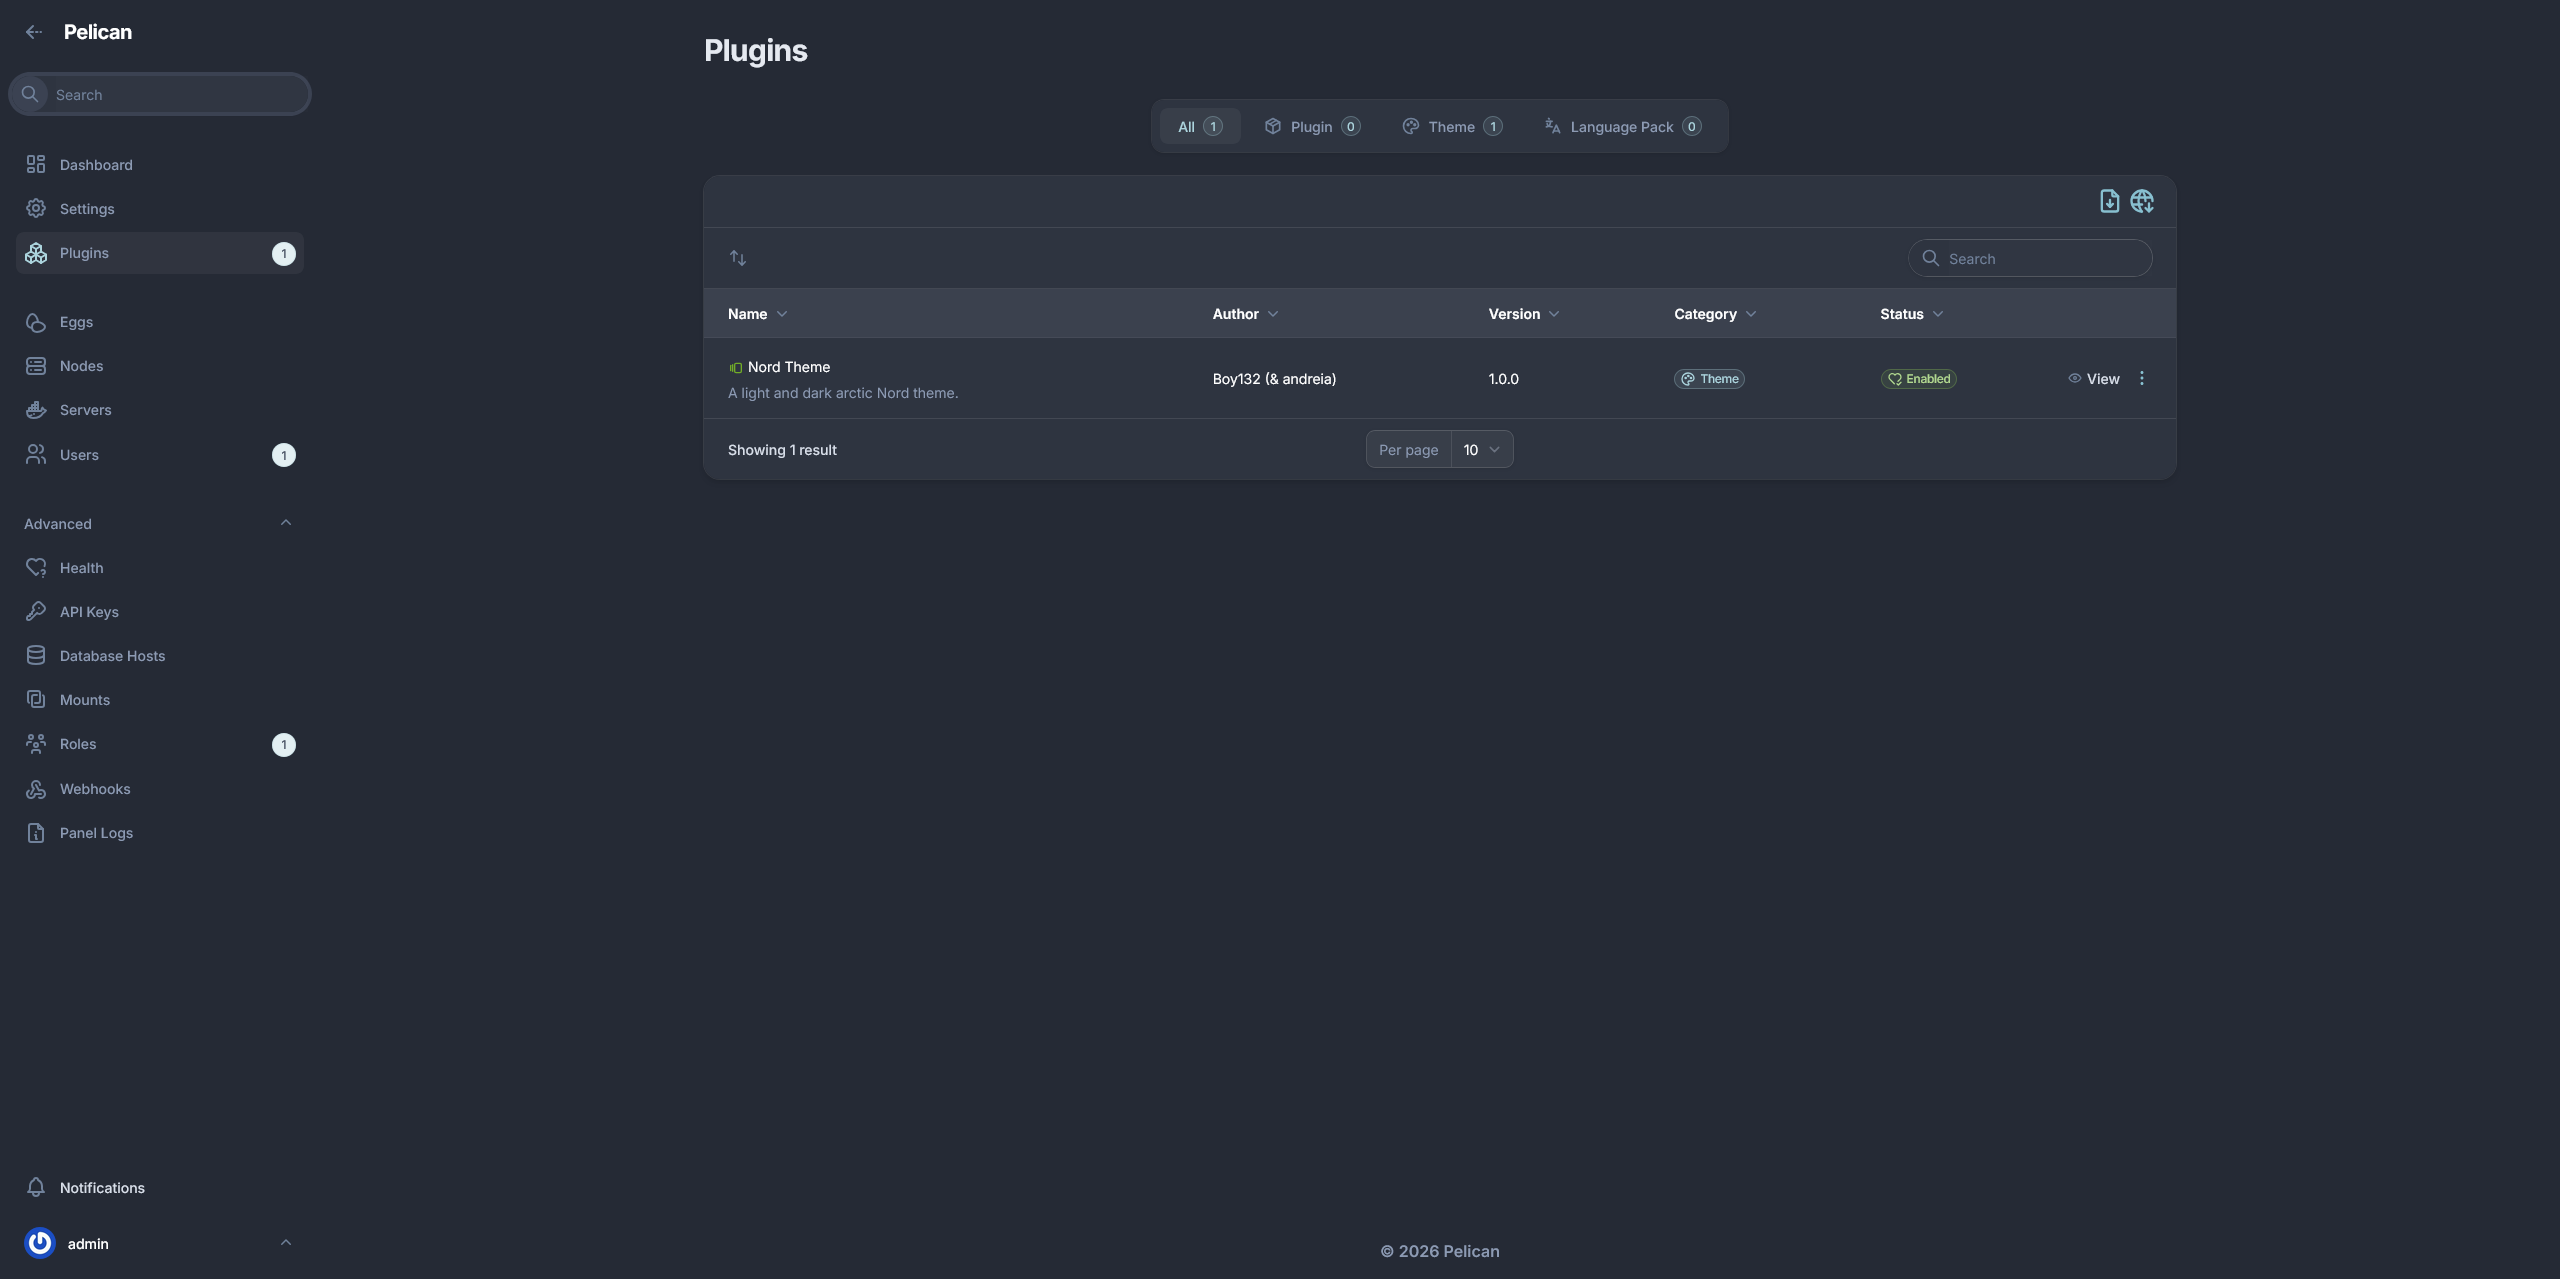
Task: Click the Plugins item in sidebar
Action: pyautogui.click(x=160, y=253)
